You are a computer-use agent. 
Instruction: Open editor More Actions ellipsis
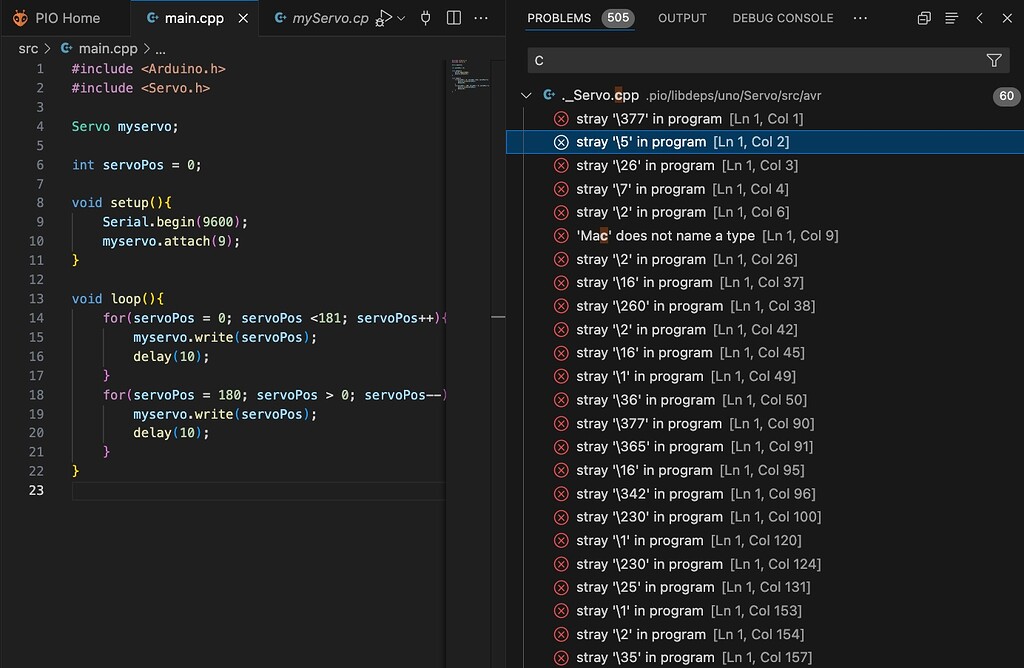tap(481, 18)
